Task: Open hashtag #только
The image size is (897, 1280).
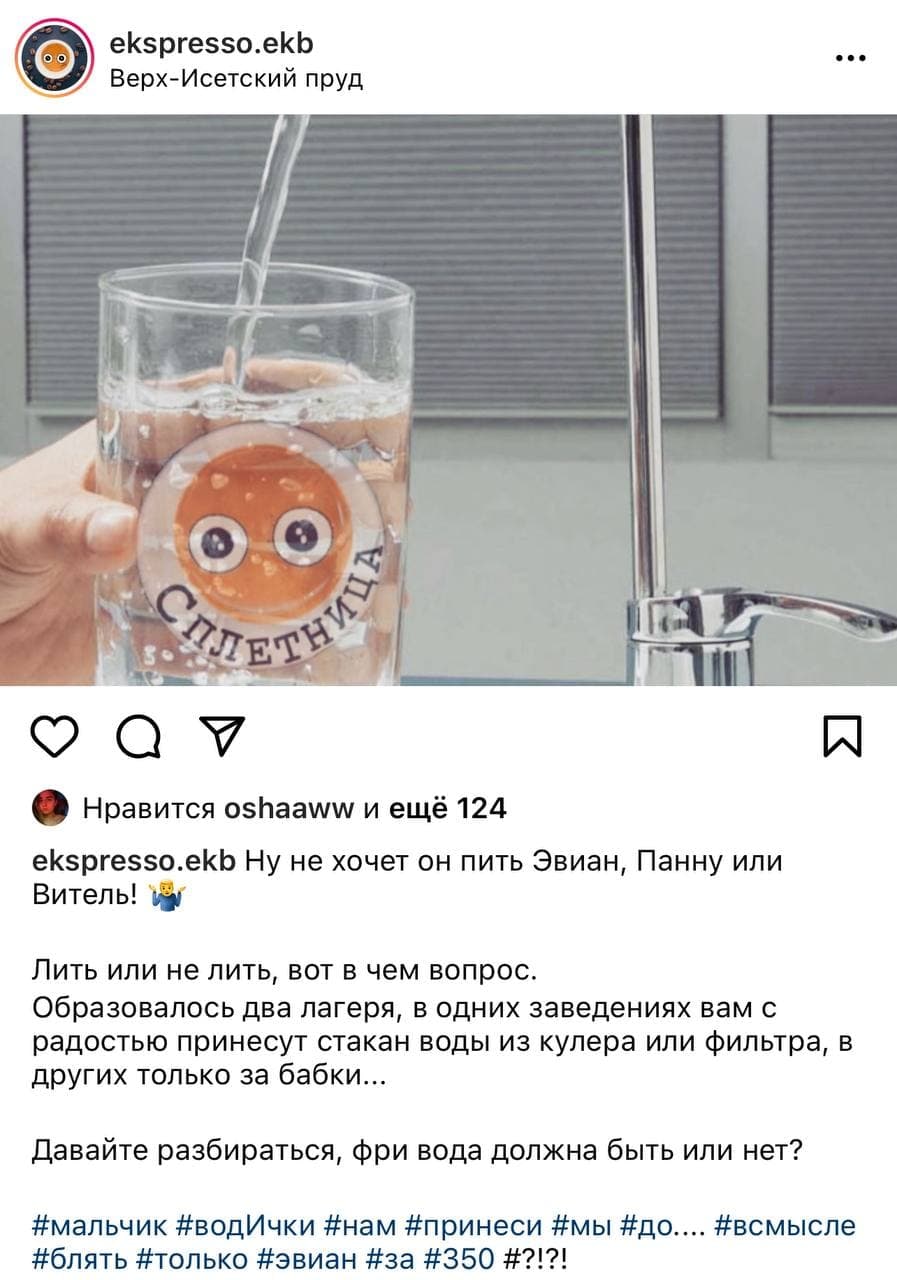Action: pos(189,1257)
